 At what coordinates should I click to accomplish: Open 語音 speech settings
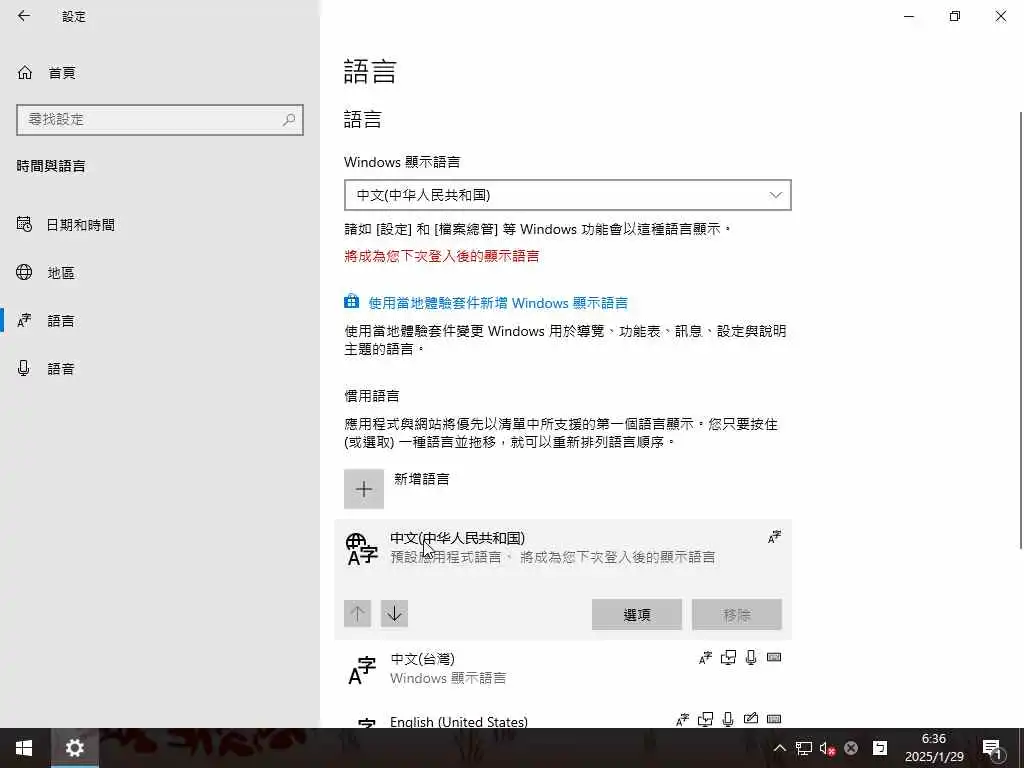(x=61, y=369)
